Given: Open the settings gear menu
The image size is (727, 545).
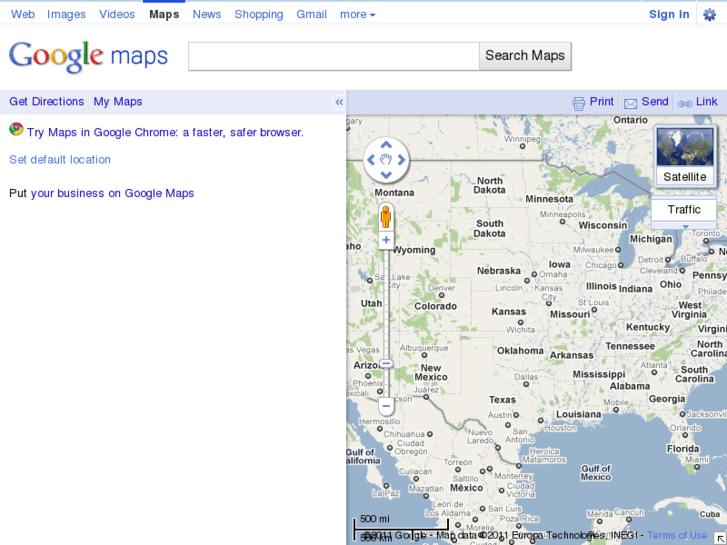Looking at the screenshot, I should (x=709, y=15).
